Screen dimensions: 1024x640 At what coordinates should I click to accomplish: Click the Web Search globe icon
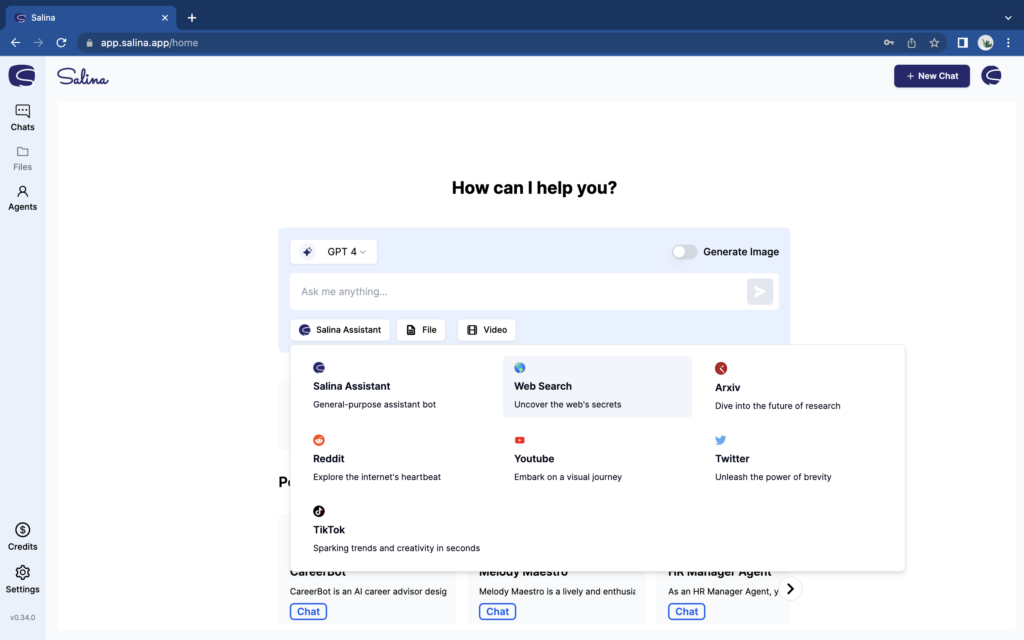(519, 368)
